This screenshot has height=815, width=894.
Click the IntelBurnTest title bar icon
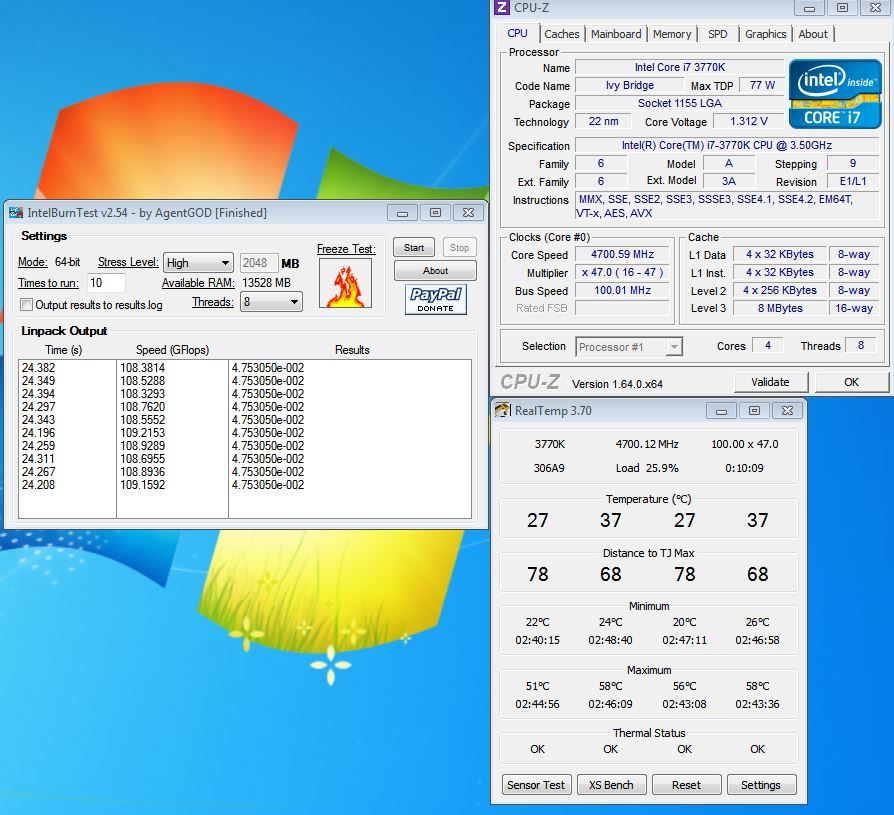click(x=15, y=213)
